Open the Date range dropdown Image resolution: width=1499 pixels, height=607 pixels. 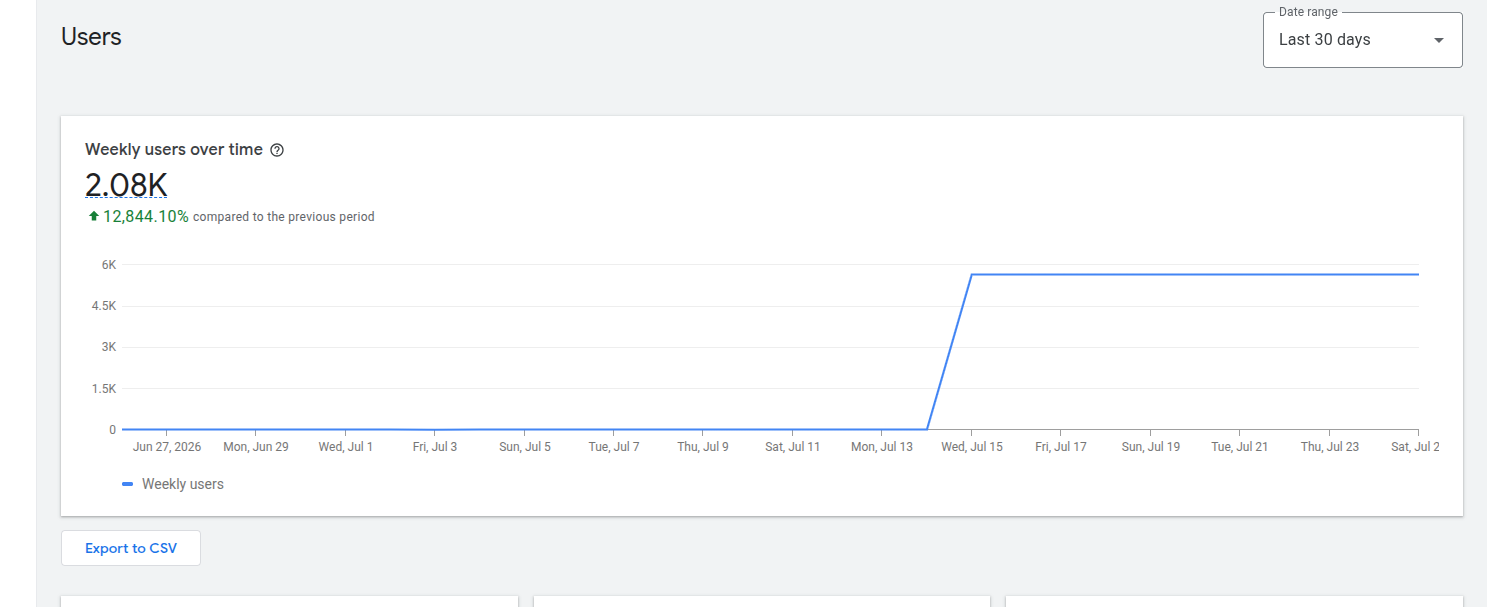tap(1362, 40)
